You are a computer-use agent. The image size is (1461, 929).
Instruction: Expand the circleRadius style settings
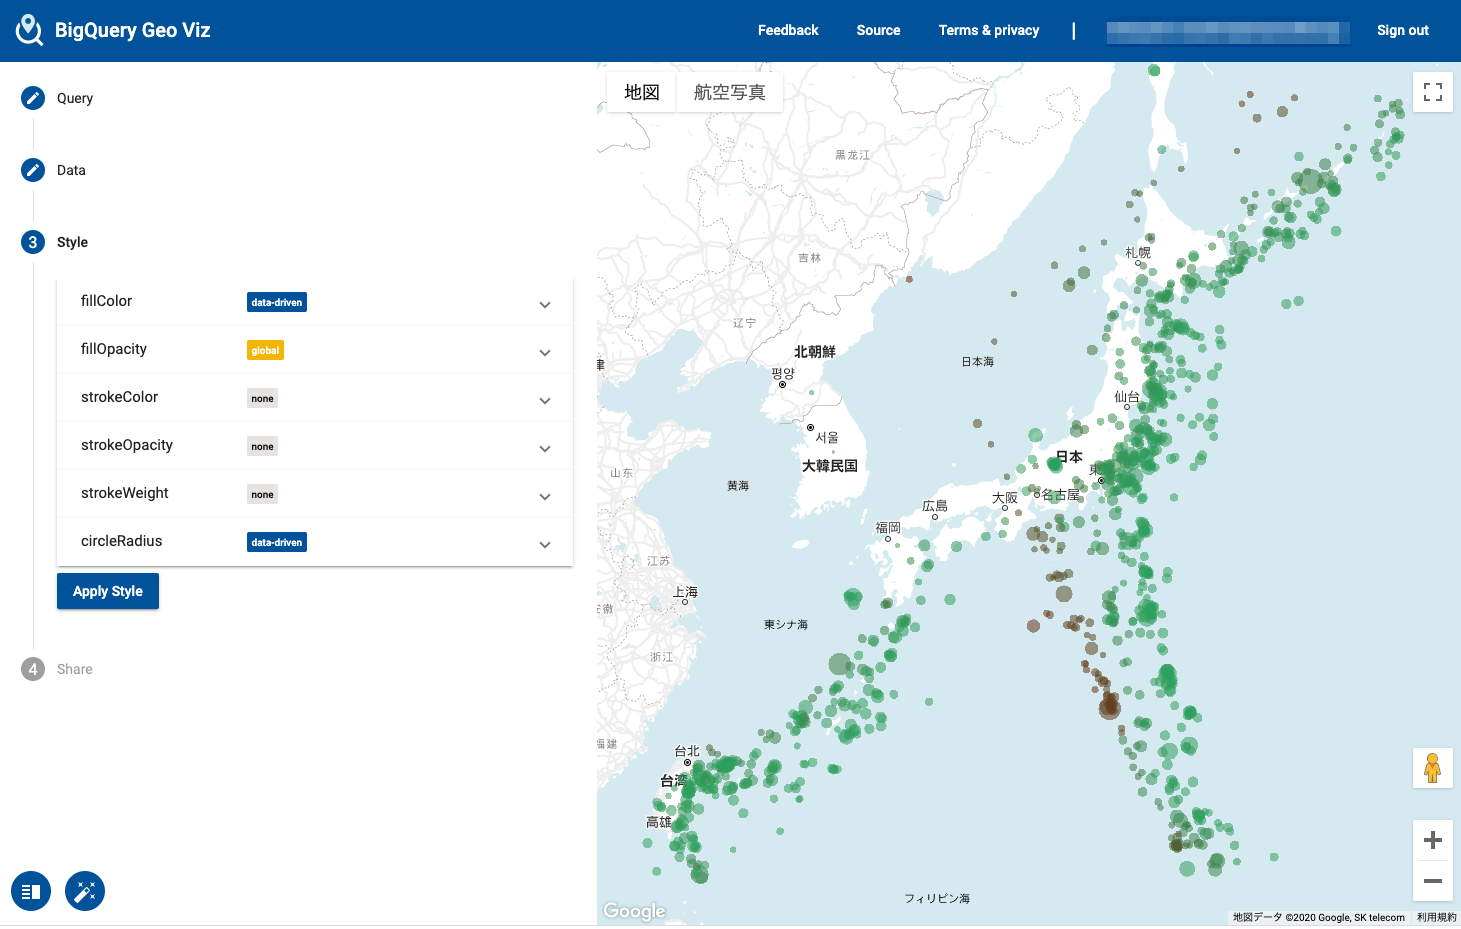coord(545,544)
